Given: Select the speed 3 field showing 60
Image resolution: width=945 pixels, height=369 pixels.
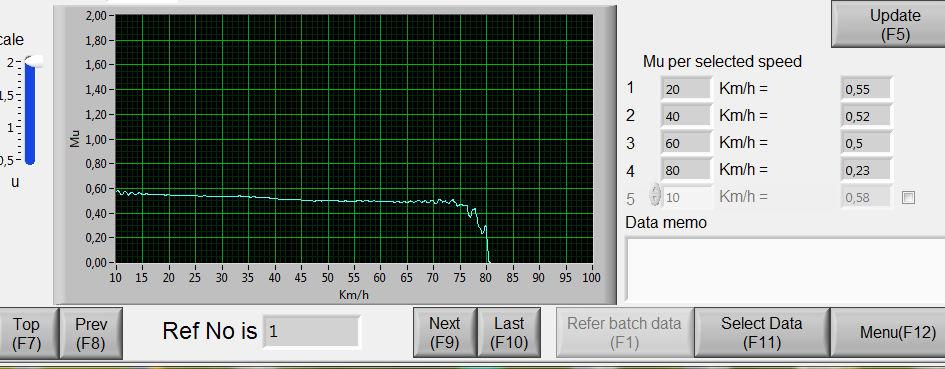Looking at the screenshot, I should (686, 143).
